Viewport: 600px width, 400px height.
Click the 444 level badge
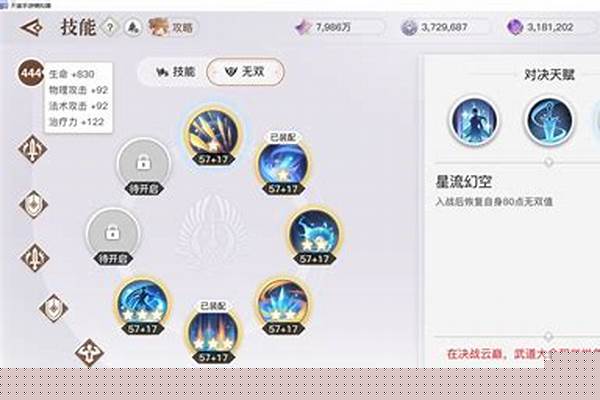click(x=31, y=72)
